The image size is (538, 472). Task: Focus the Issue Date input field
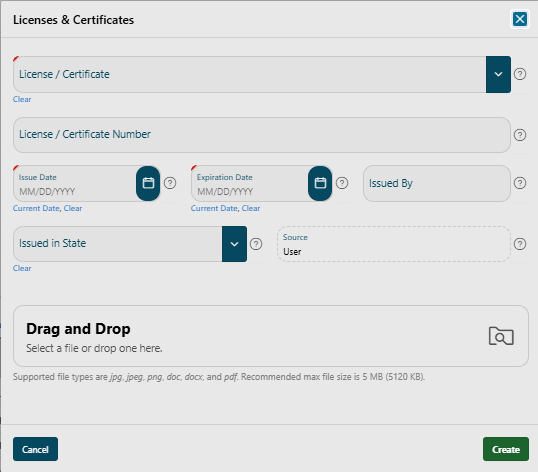tap(75, 184)
